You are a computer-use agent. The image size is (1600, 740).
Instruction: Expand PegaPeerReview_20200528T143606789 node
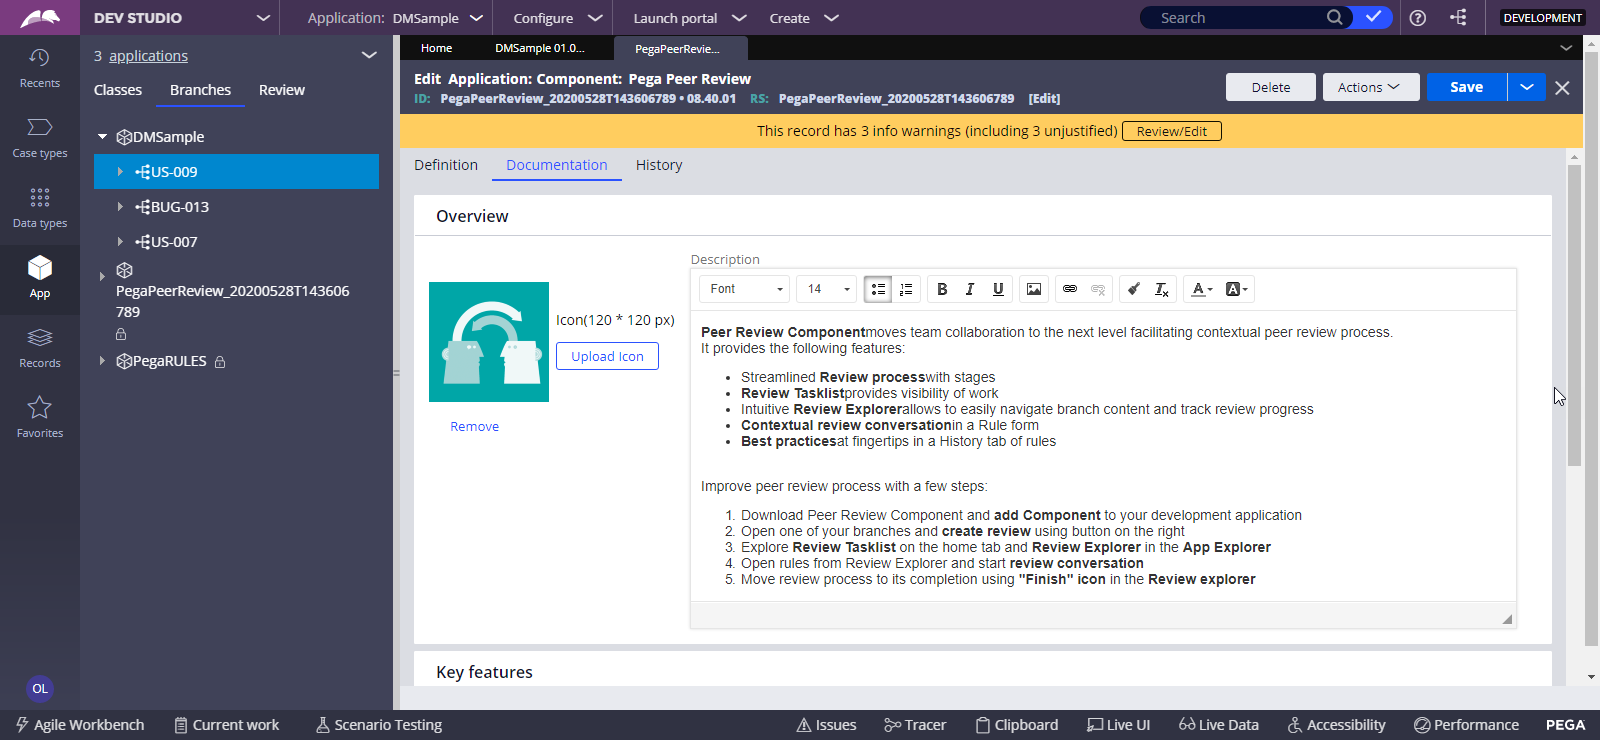pos(102,277)
